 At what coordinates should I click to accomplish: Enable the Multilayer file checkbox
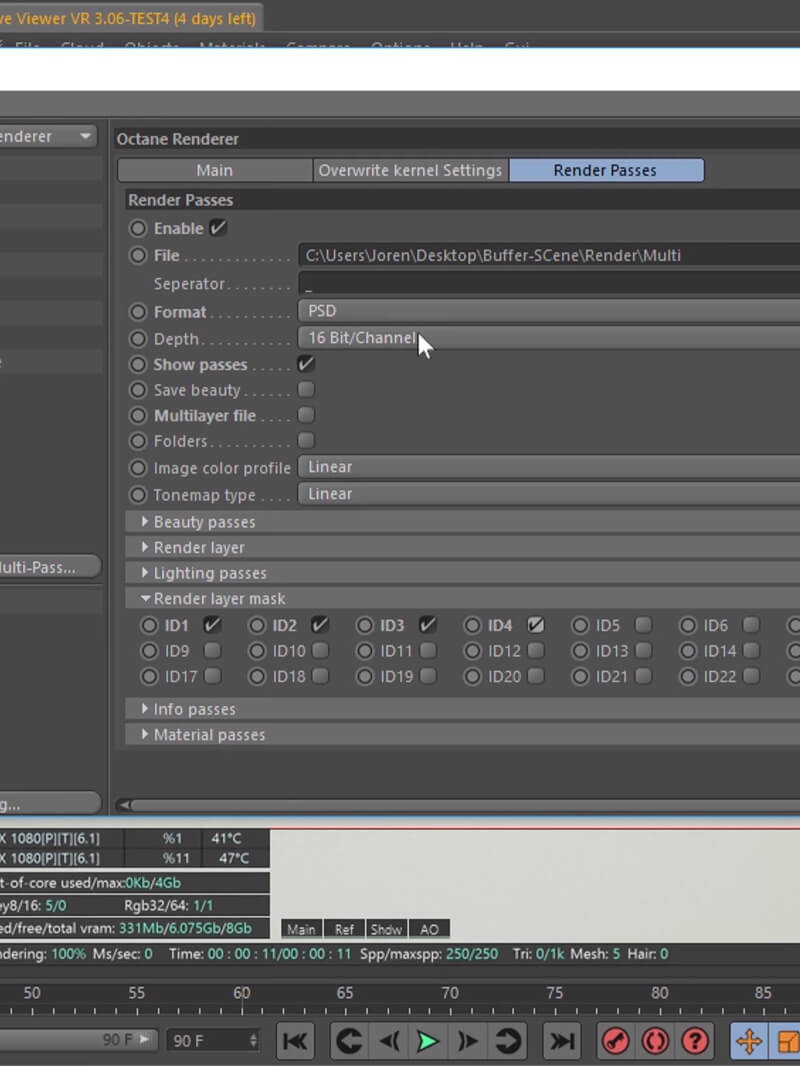(x=306, y=415)
